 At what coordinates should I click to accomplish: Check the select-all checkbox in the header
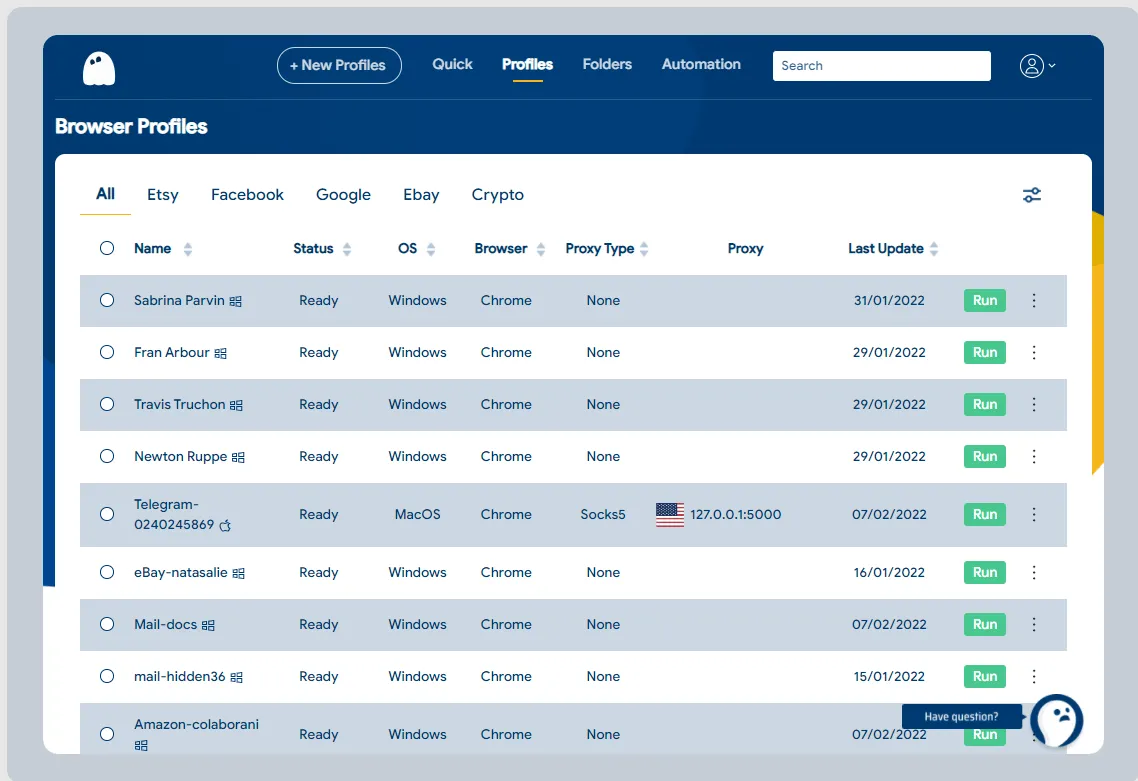[x=107, y=248]
